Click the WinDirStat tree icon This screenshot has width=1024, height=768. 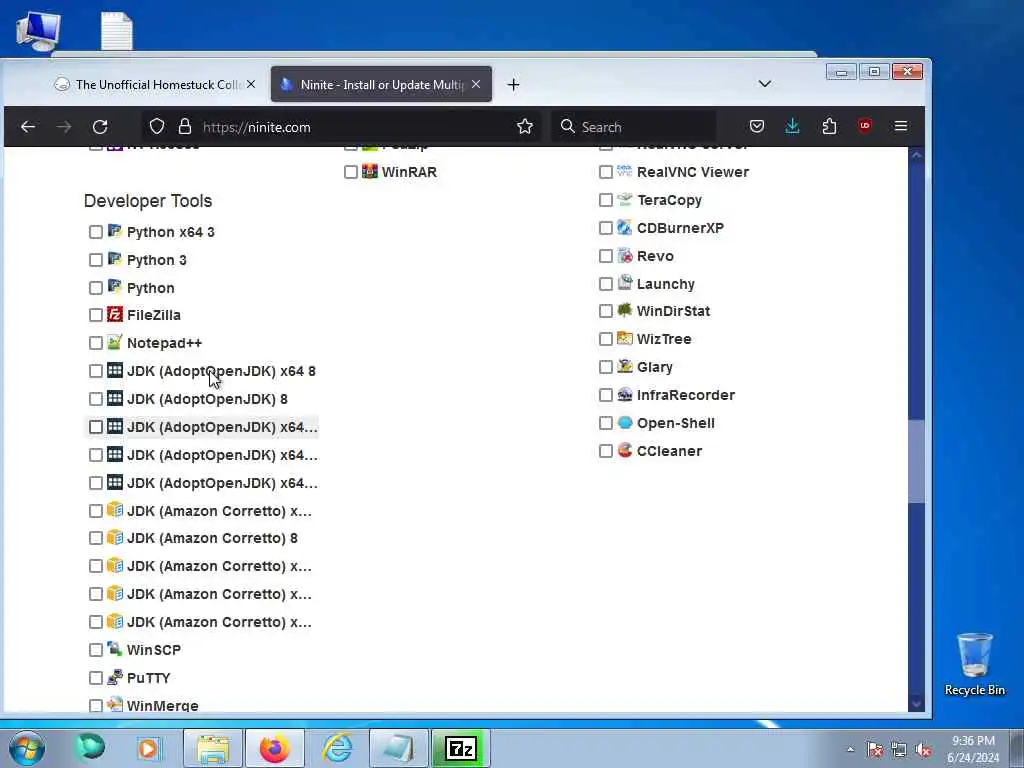[625, 311]
